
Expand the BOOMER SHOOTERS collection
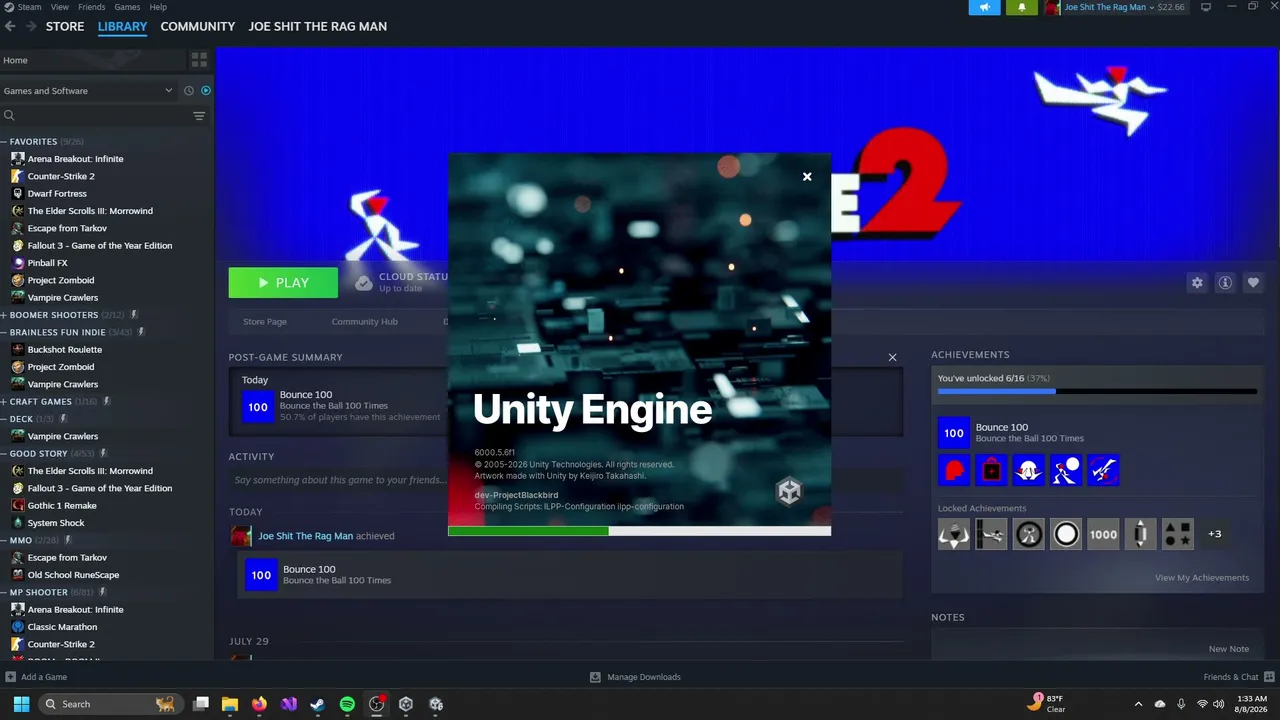pyautogui.click(x=4, y=315)
